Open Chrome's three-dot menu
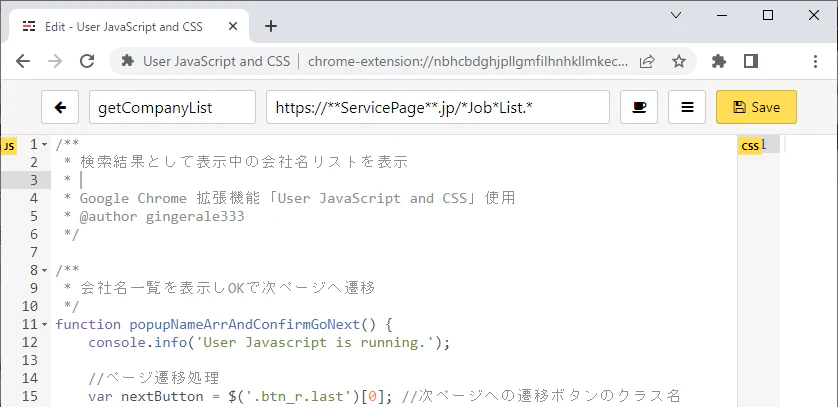This screenshot has height=407, width=838. click(815, 61)
